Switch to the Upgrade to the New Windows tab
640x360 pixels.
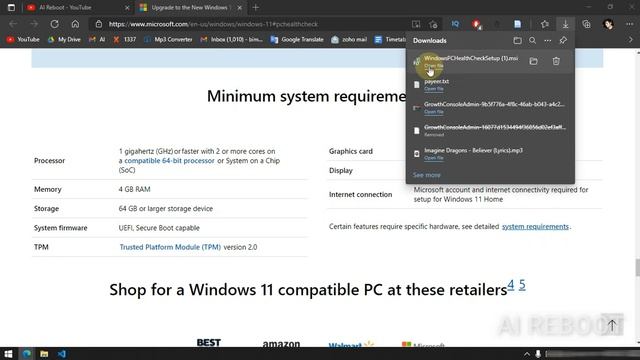point(191,7)
